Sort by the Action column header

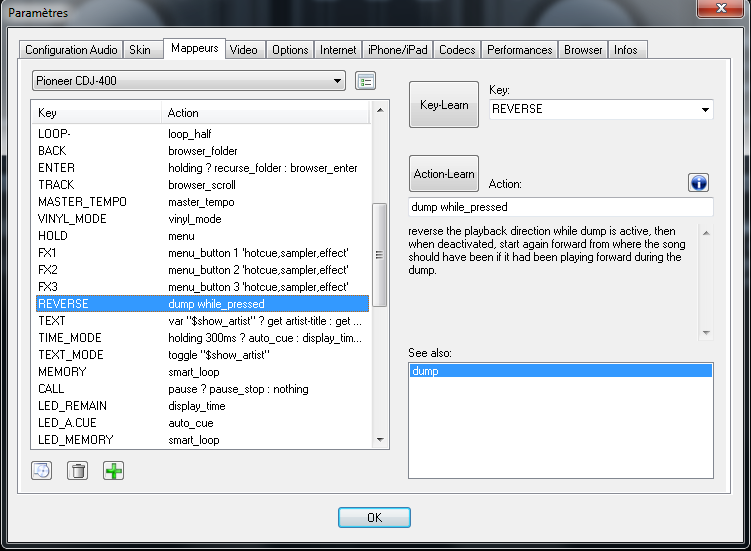pos(266,113)
